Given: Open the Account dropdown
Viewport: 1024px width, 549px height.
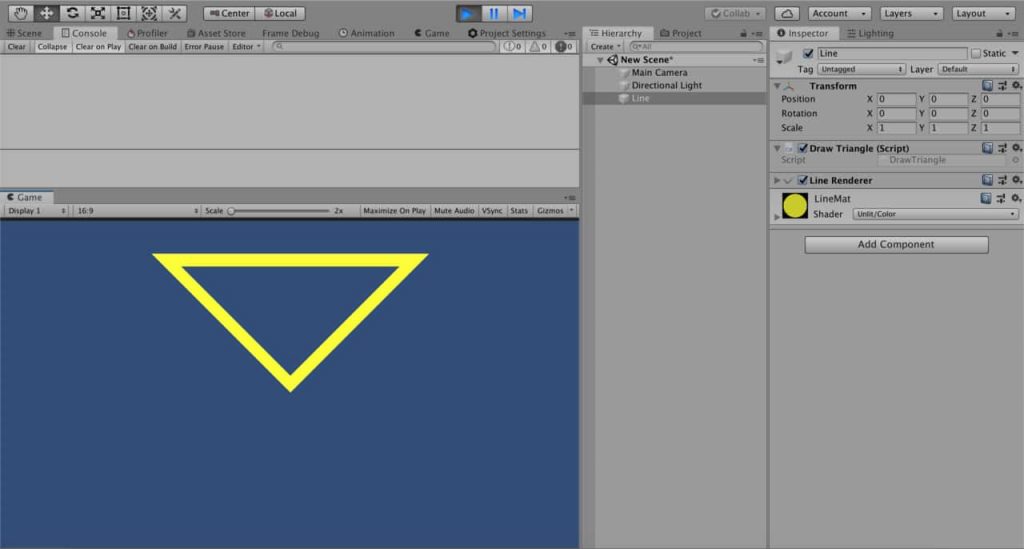Looking at the screenshot, I should 839,13.
